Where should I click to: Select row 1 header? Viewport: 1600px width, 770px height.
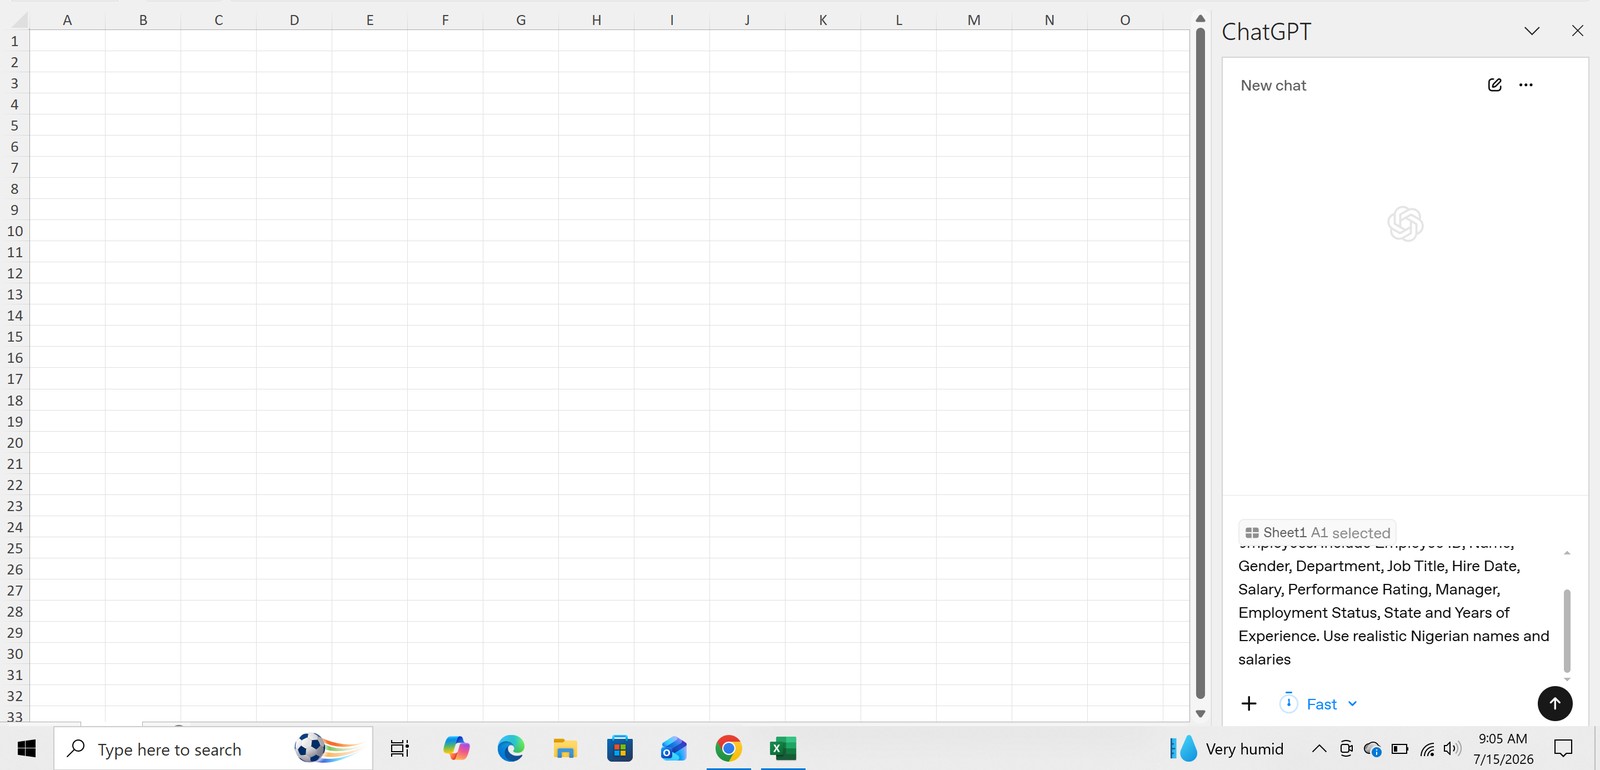point(15,41)
